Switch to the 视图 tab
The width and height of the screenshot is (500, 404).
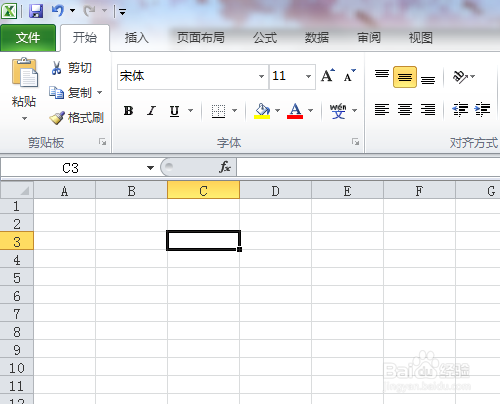[421, 38]
